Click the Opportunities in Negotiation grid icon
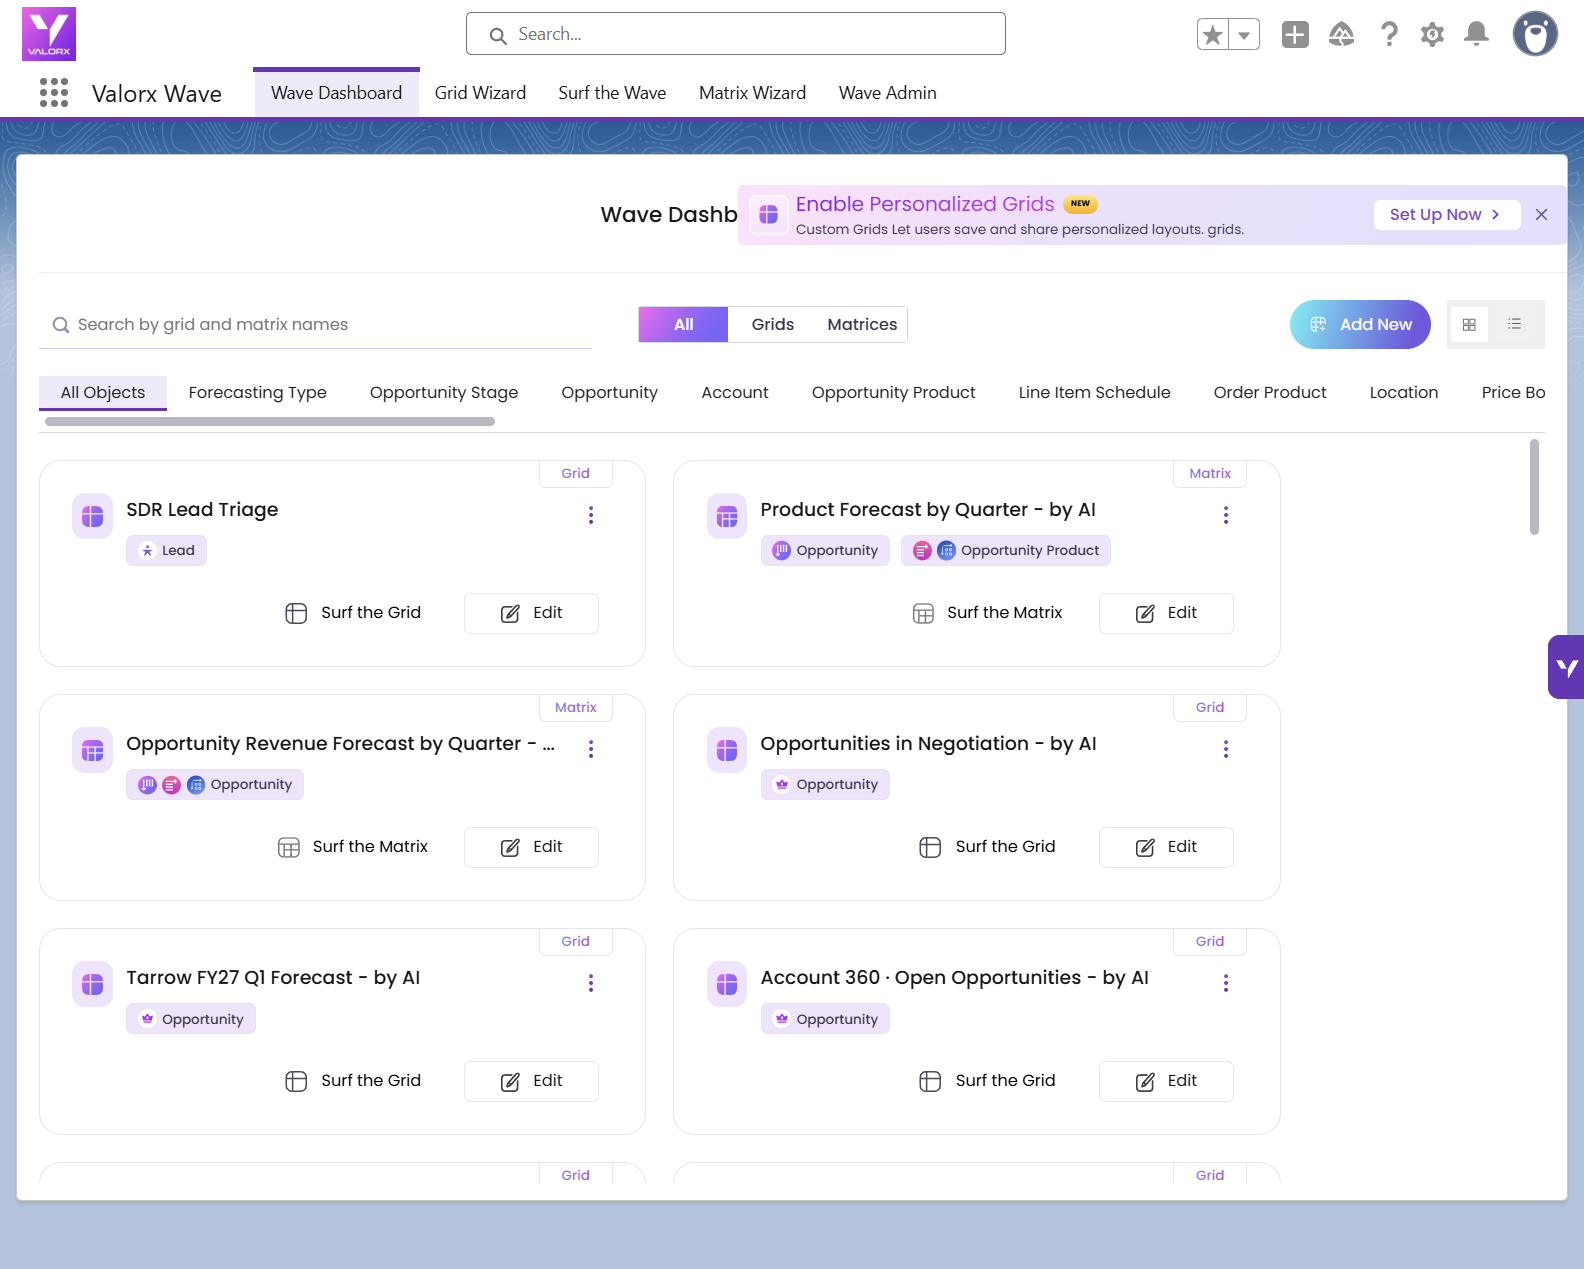 [727, 750]
